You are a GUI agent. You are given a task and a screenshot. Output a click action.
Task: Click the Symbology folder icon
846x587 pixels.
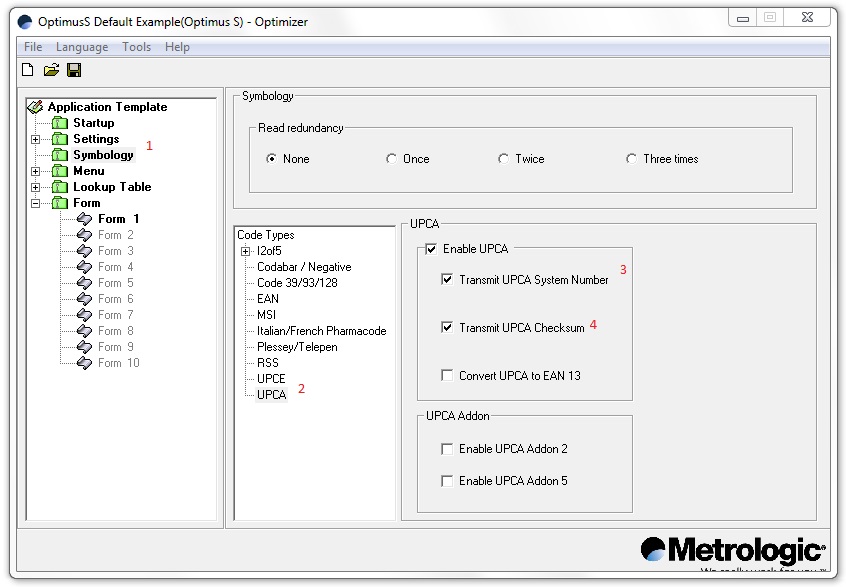coord(59,155)
